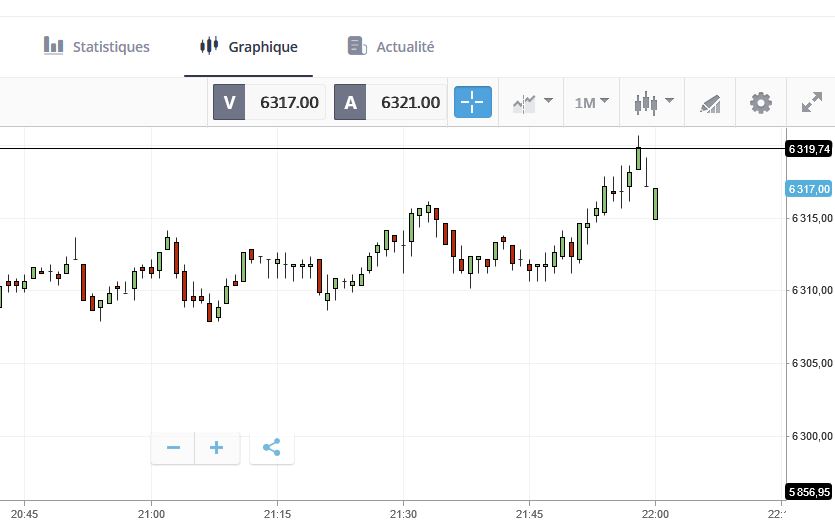Share the chart via share icon
The width and height of the screenshot is (835, 526).
pyautogui.click(x=271, y=447)
